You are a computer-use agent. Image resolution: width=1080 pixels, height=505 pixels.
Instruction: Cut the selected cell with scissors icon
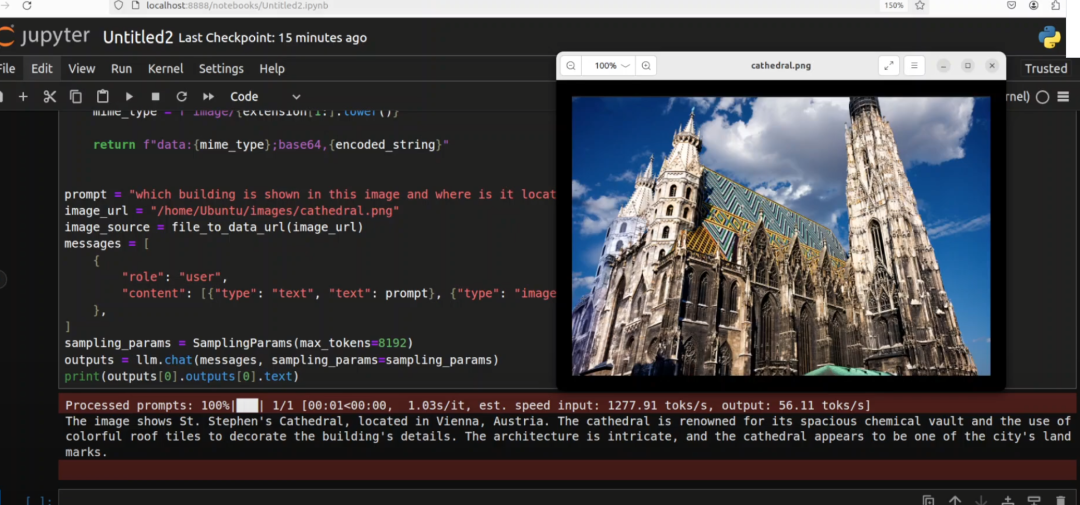49,97
